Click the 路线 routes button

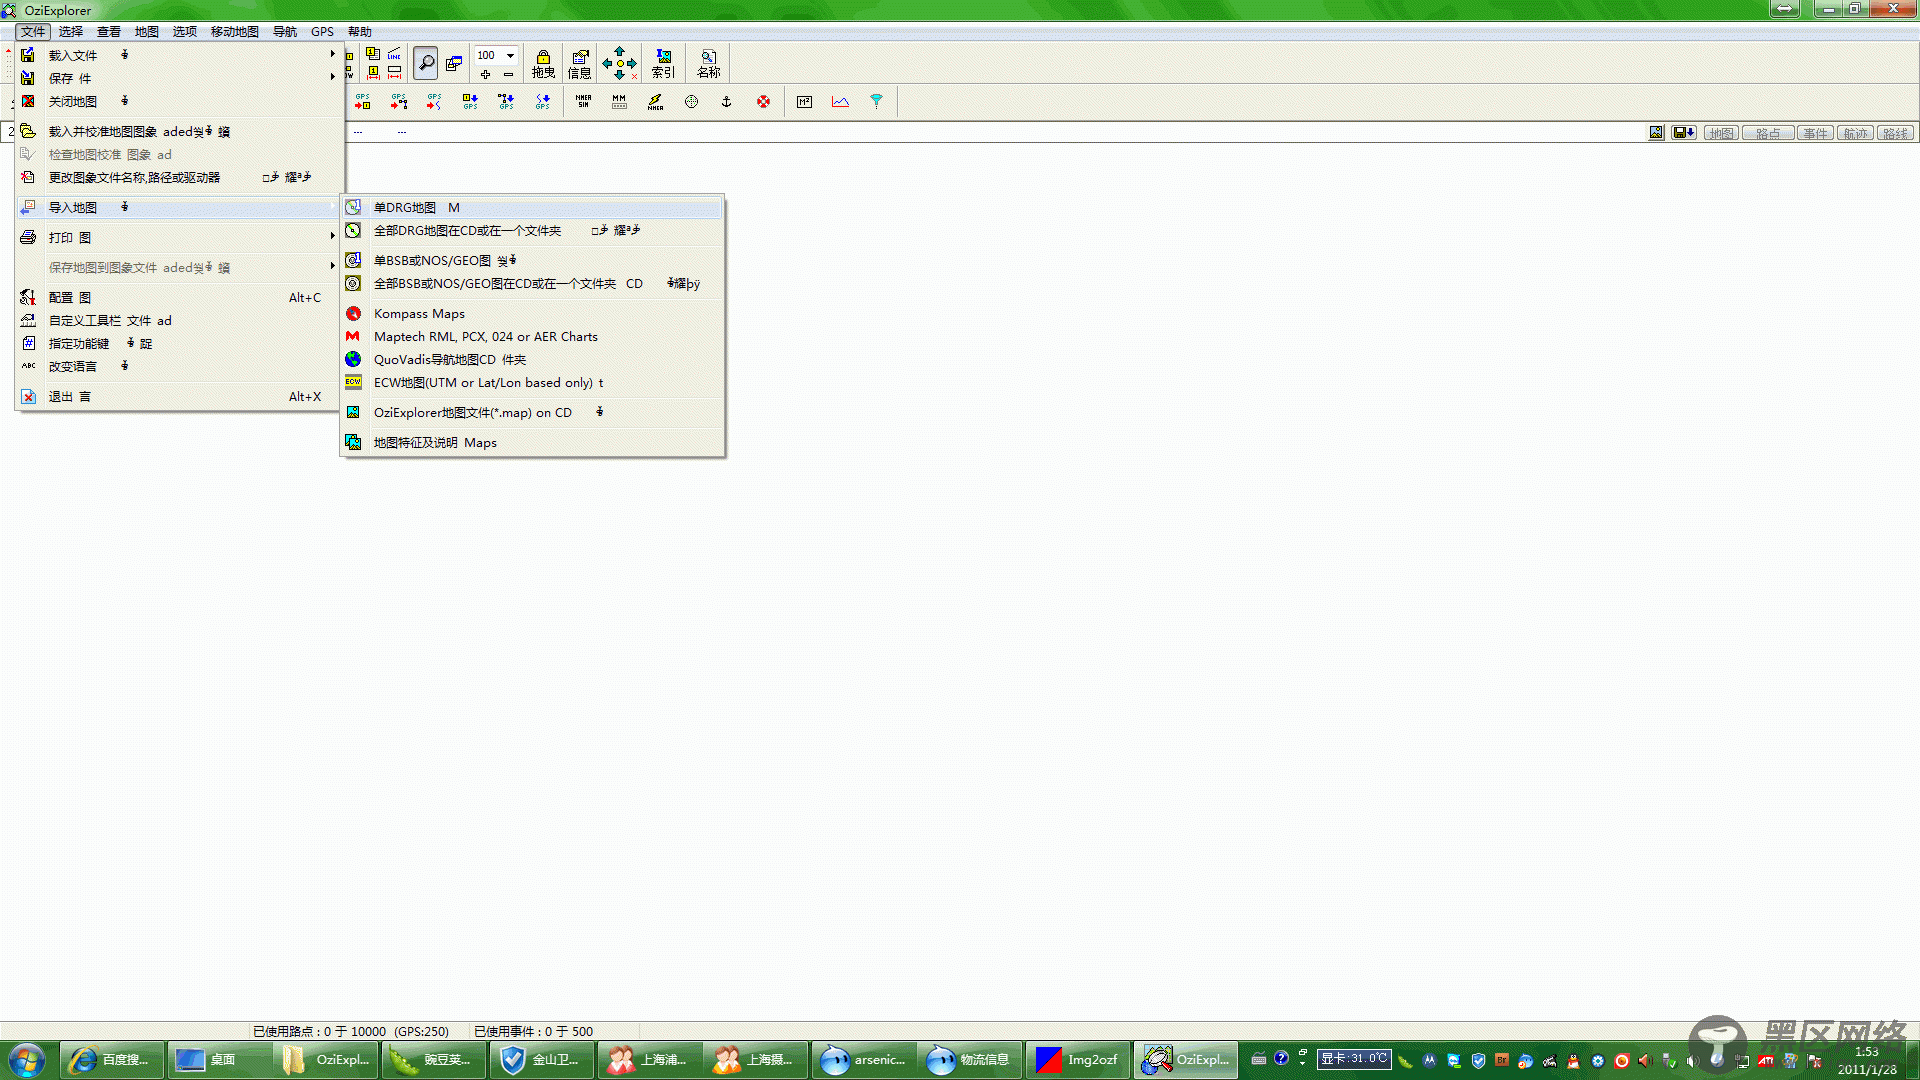1895,133
